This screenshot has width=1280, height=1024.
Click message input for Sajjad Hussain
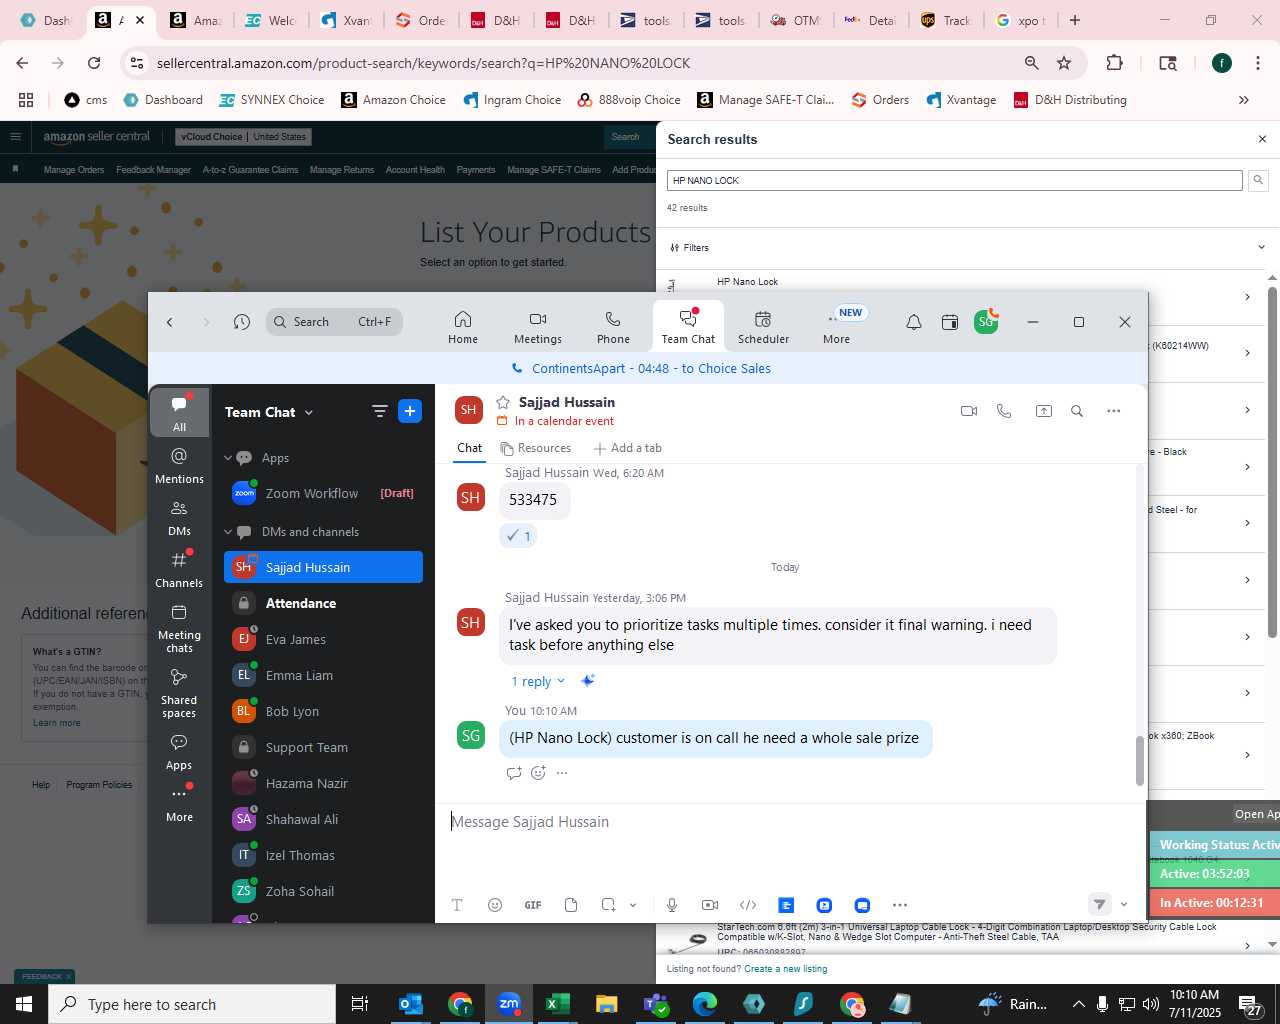790,822
